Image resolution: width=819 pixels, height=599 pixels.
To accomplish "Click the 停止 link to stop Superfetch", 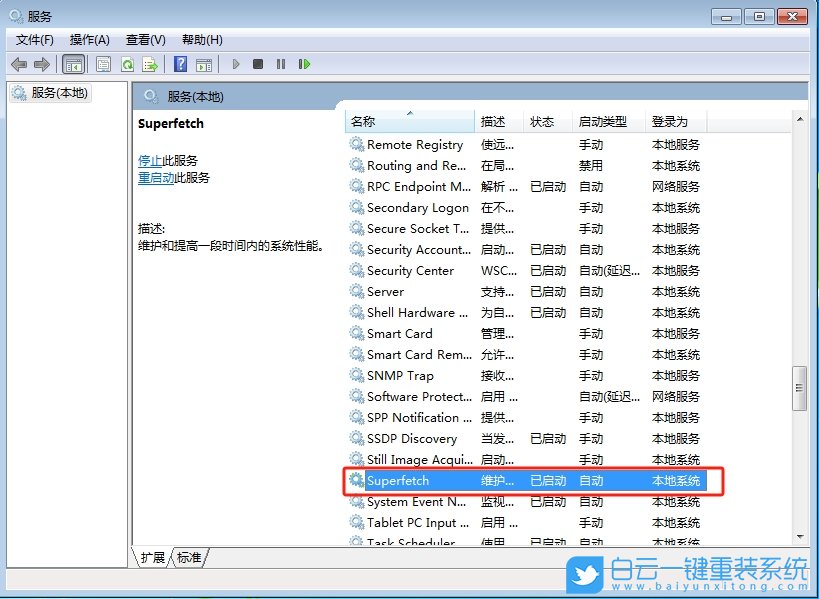I will [x=152, y=160].
